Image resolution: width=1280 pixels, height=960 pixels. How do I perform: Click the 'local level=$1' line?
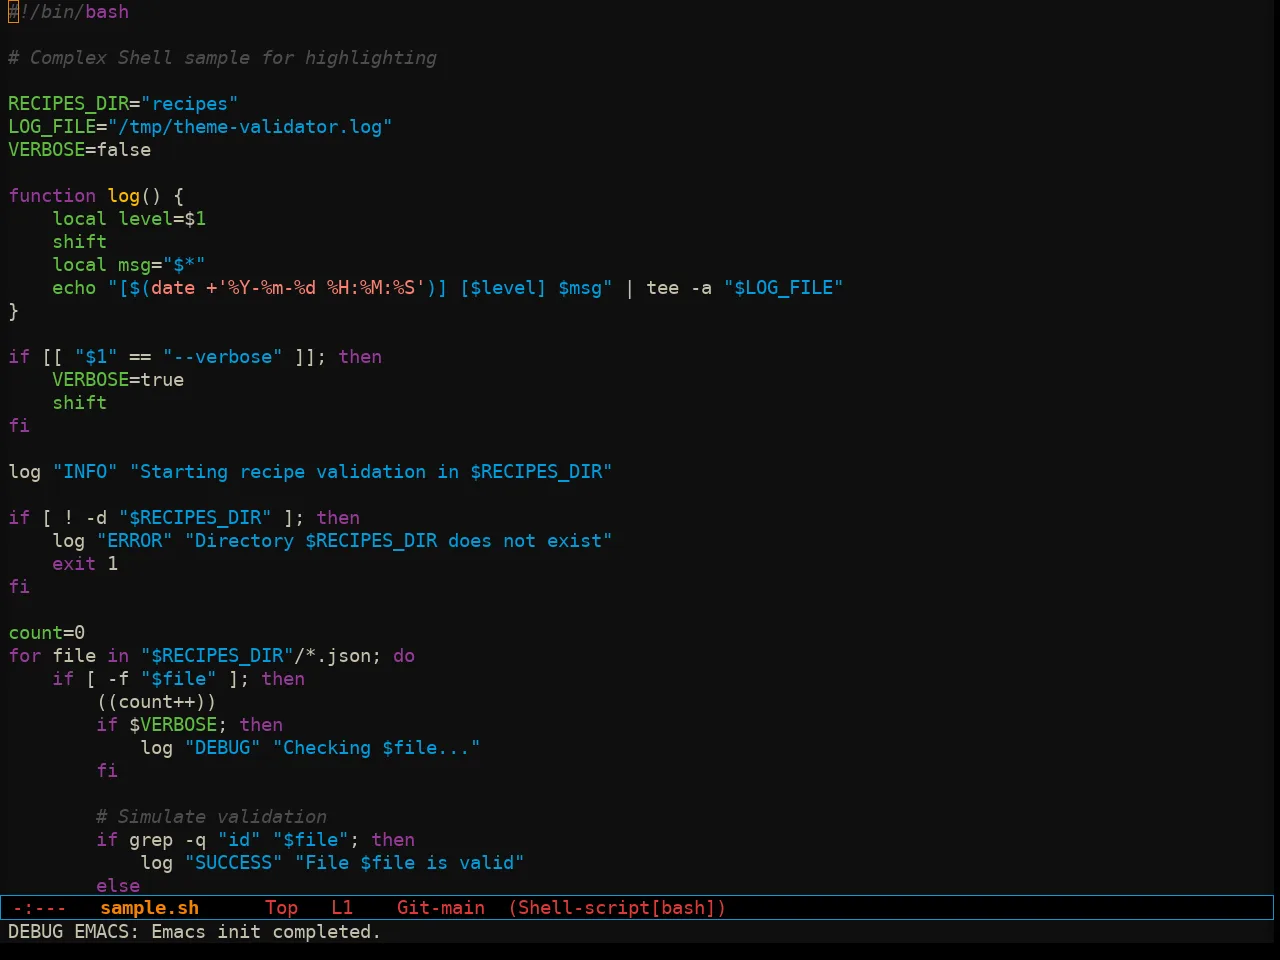(129, 219)
